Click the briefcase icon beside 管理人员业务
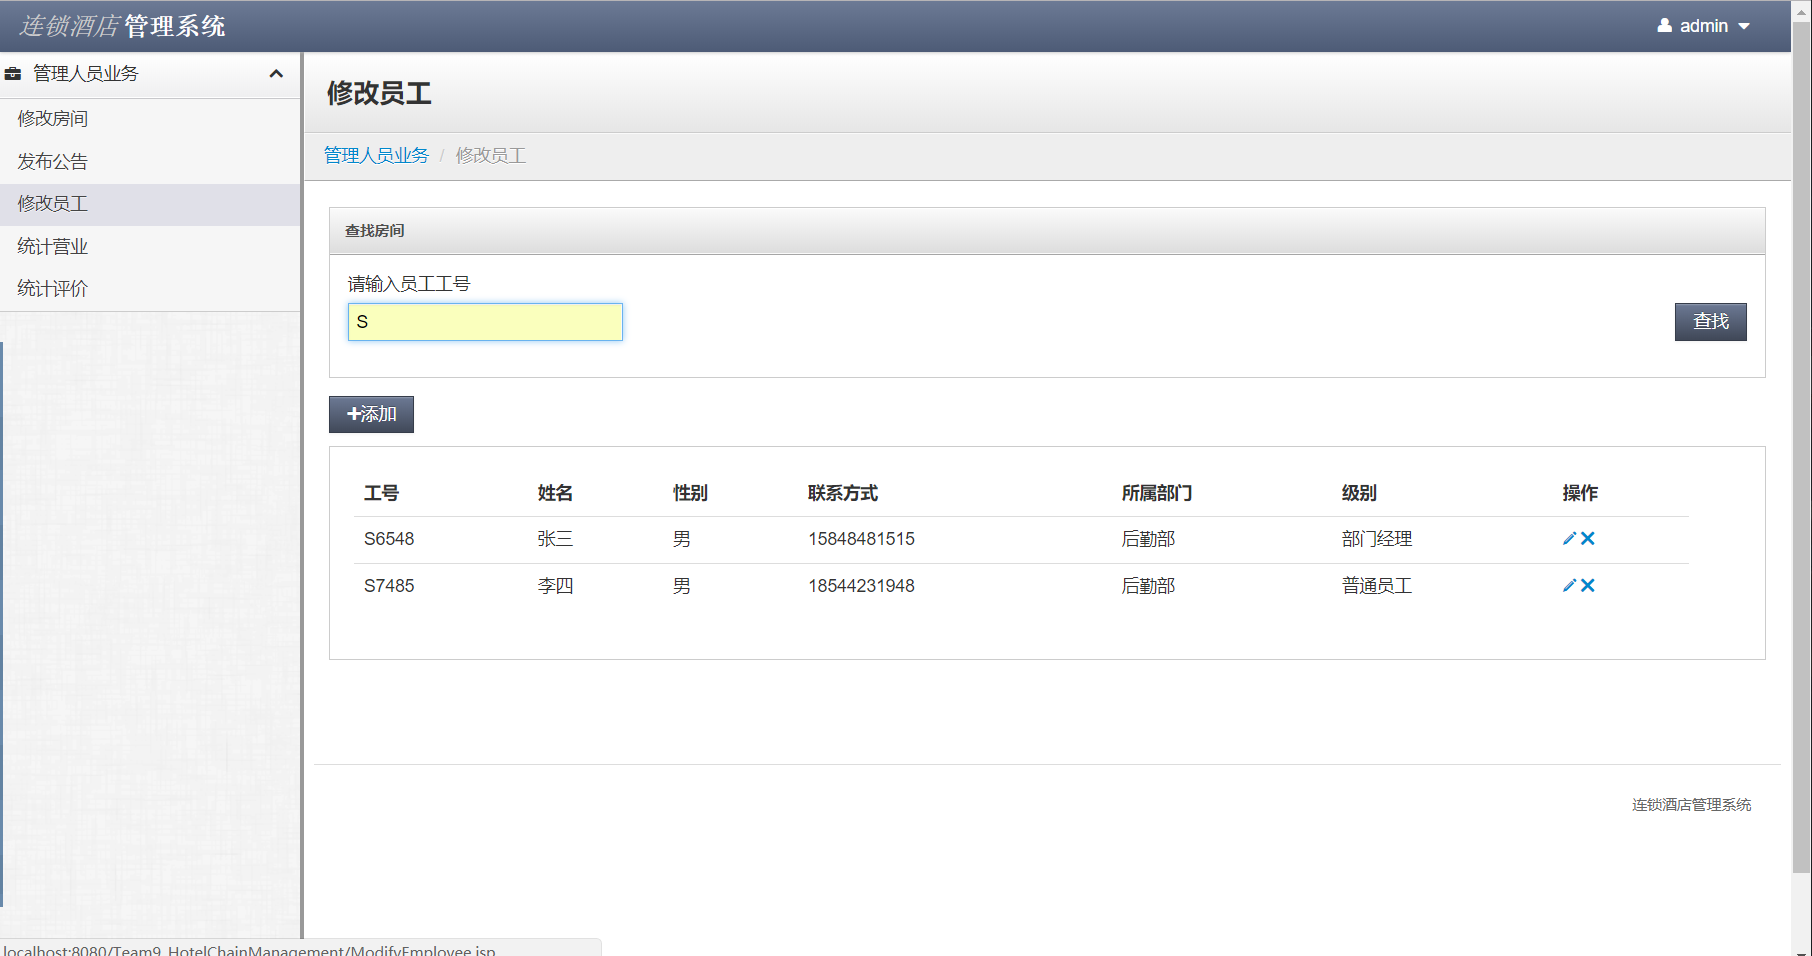The height and width of the screenshot is (956, 1812). [13, 74]
